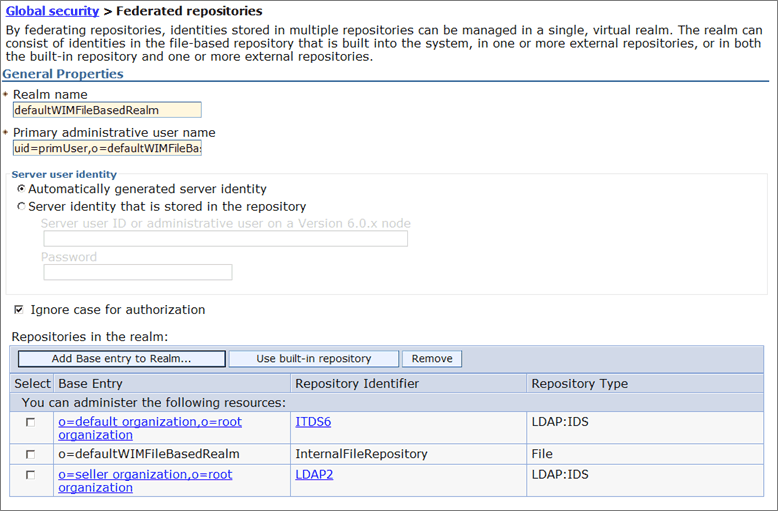The width and height of the screenshot is (778, 511).
Task: Tick the checkbox for default organization row
Action: click(x=30, y=422)
